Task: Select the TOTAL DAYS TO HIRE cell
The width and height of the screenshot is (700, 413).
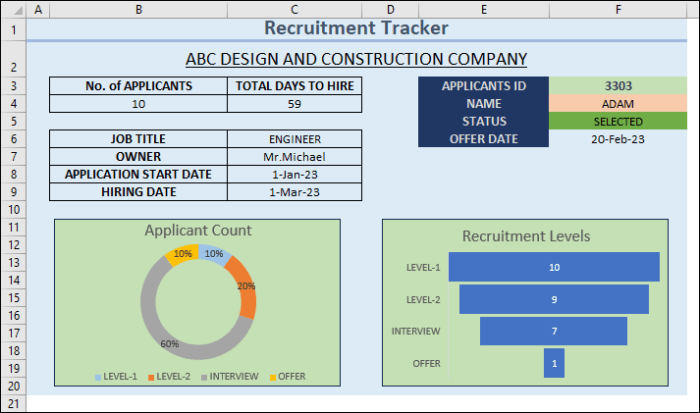Action: [x=295, y=86]
